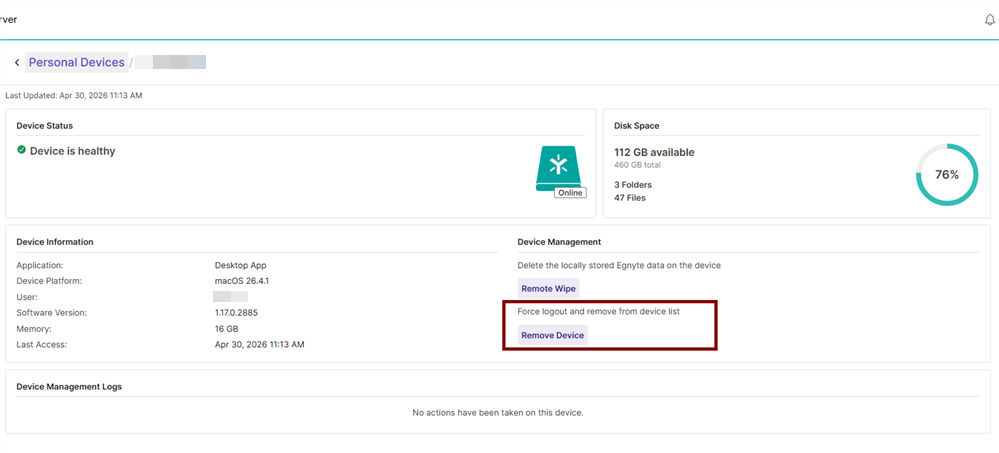Open the Personal Devices breadcrumb link

[76, 62]
